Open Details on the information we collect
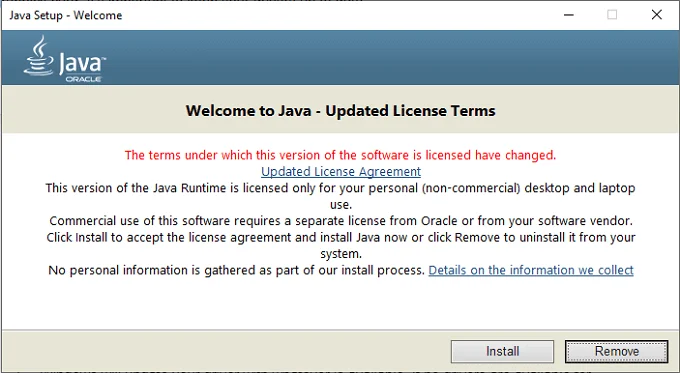This screenshot has width=680, height=373. pyautogui.click(x=531, y=270)
